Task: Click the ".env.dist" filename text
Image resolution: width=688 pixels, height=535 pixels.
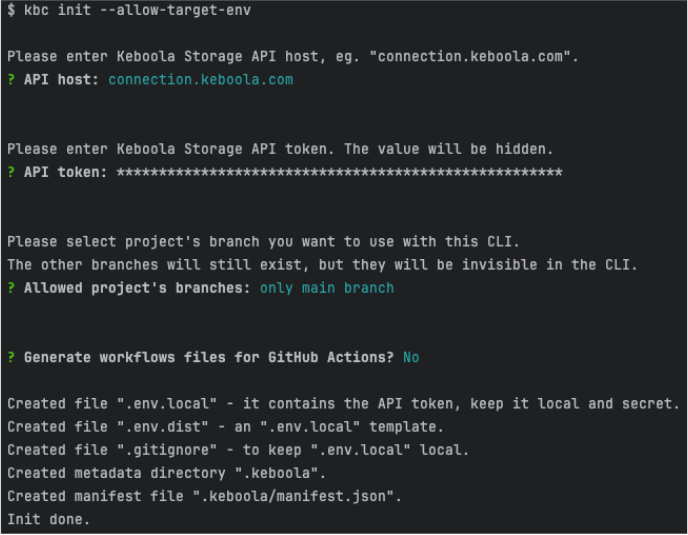Action: click(x=163, y=427)
